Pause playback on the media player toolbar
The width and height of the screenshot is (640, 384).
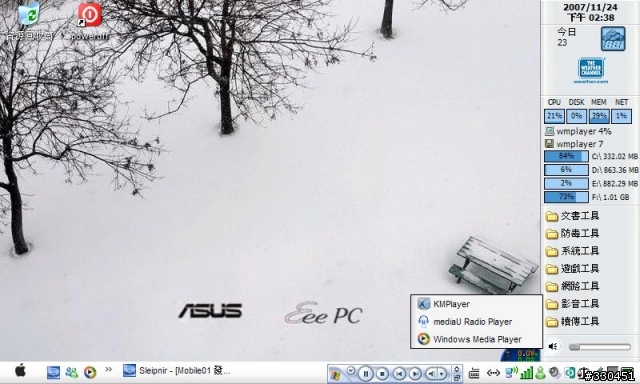click(366, 373)
